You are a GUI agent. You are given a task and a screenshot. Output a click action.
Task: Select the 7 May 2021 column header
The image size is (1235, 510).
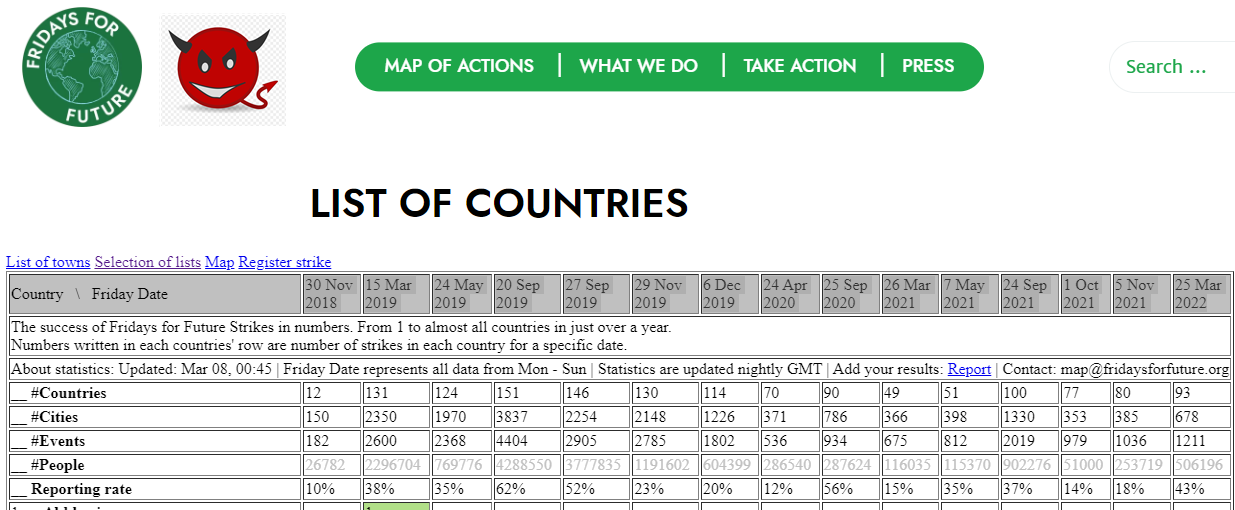tap(970, 294)
